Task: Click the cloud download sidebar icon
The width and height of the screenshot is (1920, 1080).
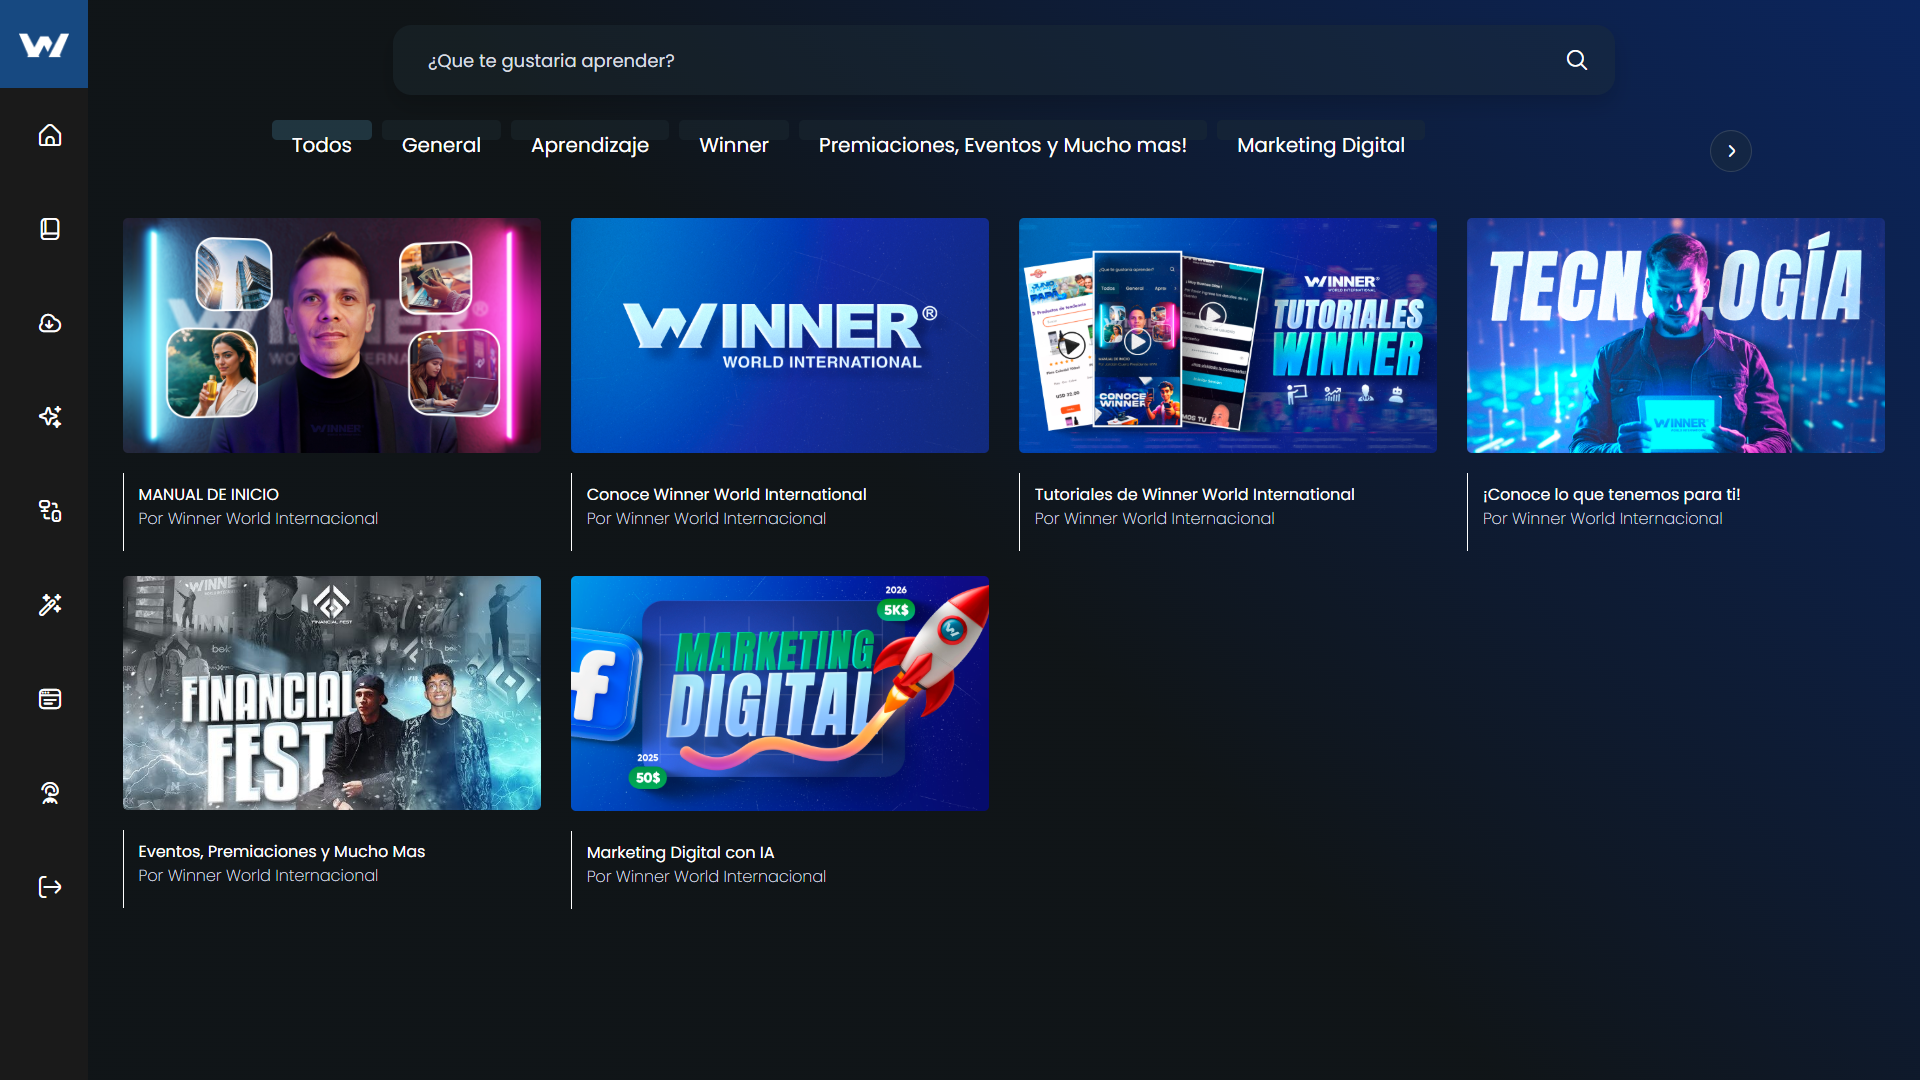Action: pos(50,323)
